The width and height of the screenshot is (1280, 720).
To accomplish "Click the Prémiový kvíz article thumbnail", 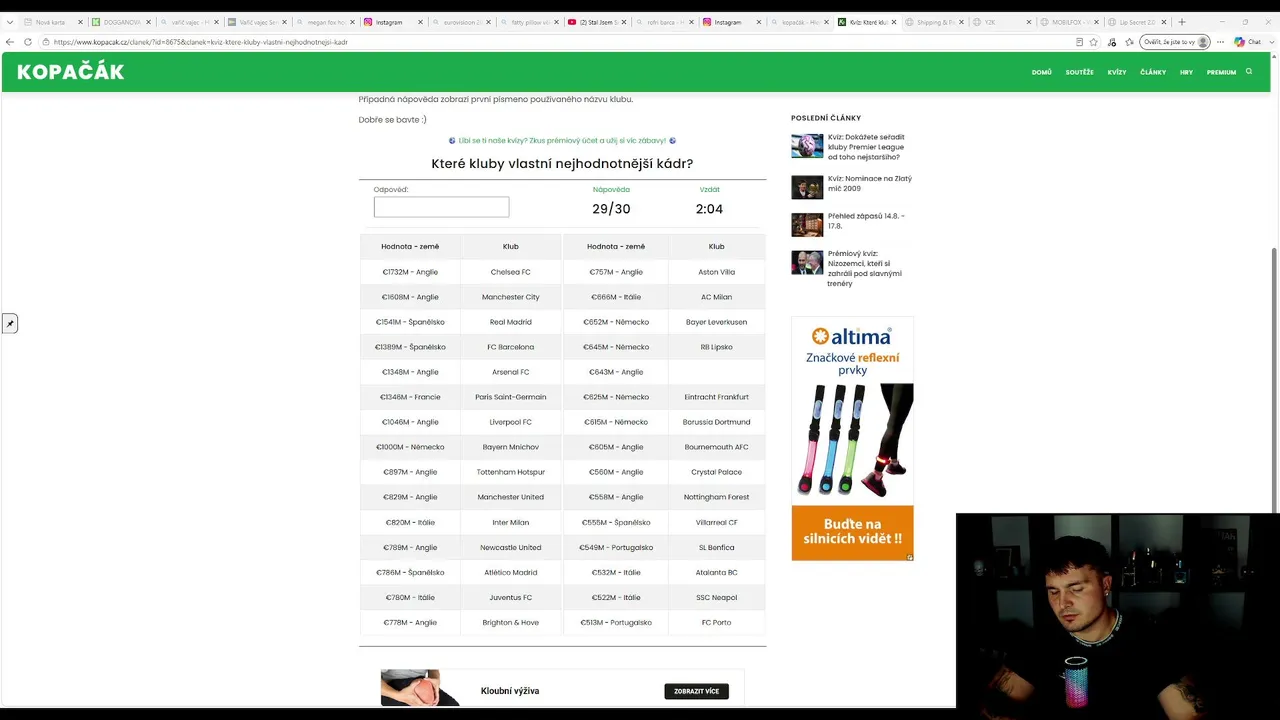I will pyautogui.click(x=807, y=262).
